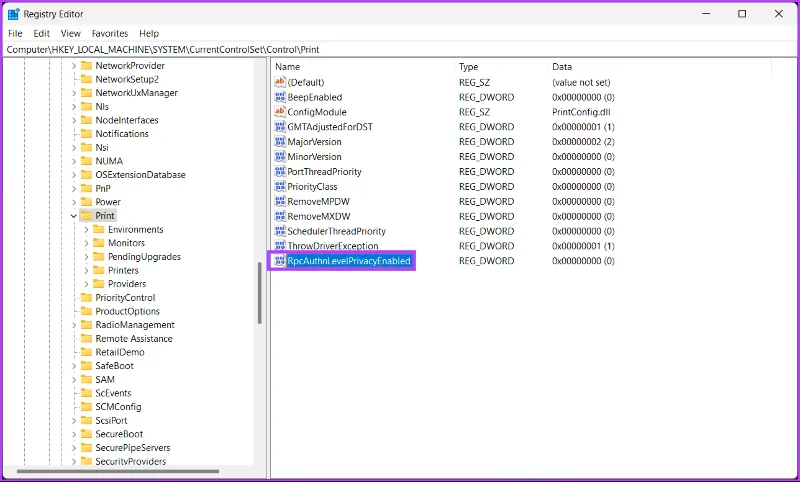The image size is (800, 482).
Task: Click the Monitors subkey folder icon
Action: 99,243
